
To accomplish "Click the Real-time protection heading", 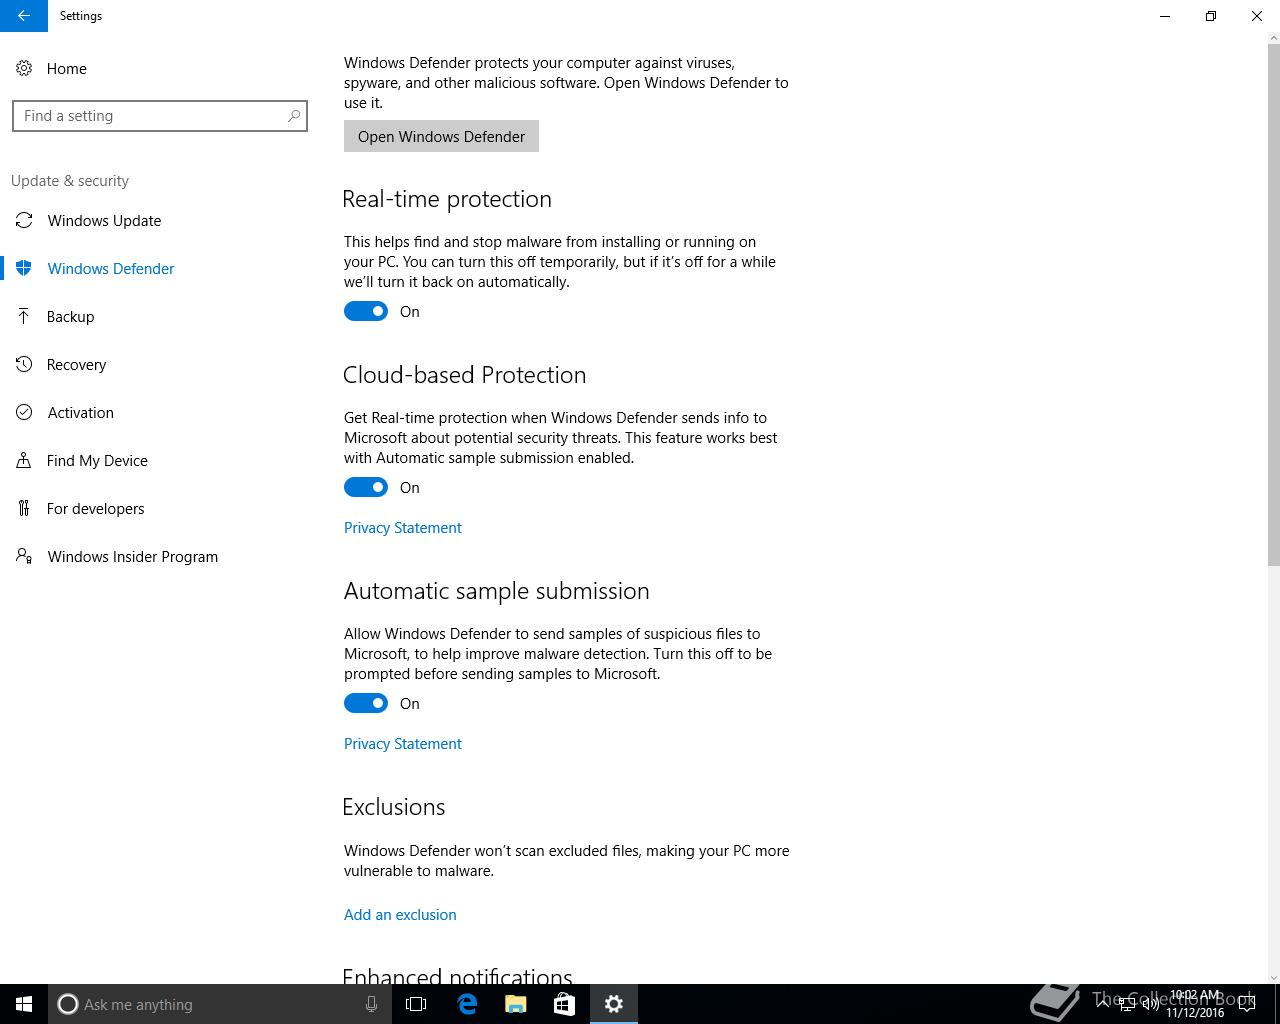I will (447, 199).
